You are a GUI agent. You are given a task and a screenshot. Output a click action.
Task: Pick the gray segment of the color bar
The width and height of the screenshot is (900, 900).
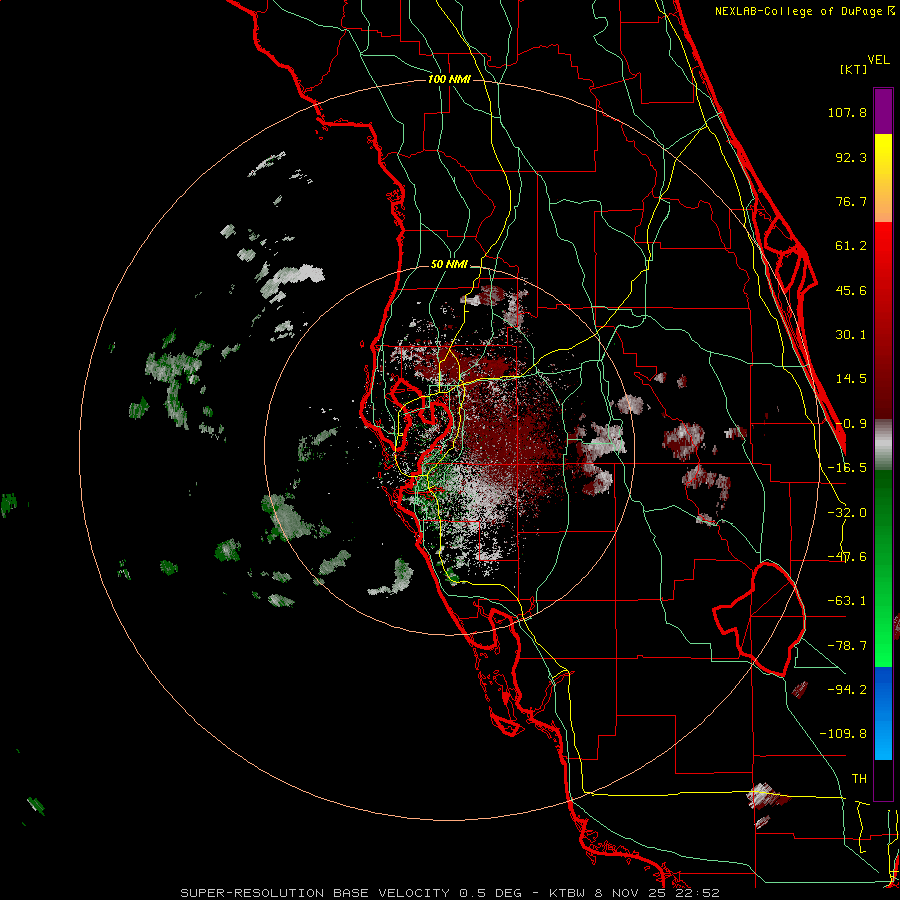point(883,445)
